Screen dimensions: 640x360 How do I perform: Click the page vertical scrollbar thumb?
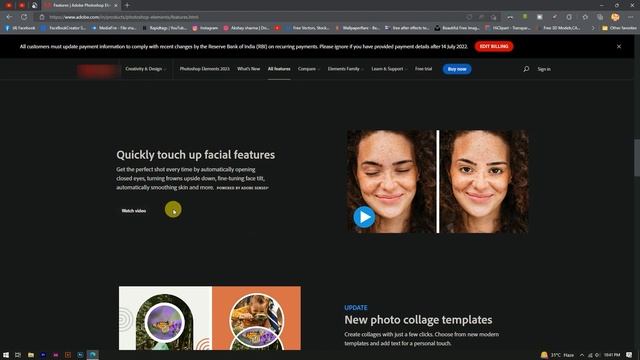636,158
